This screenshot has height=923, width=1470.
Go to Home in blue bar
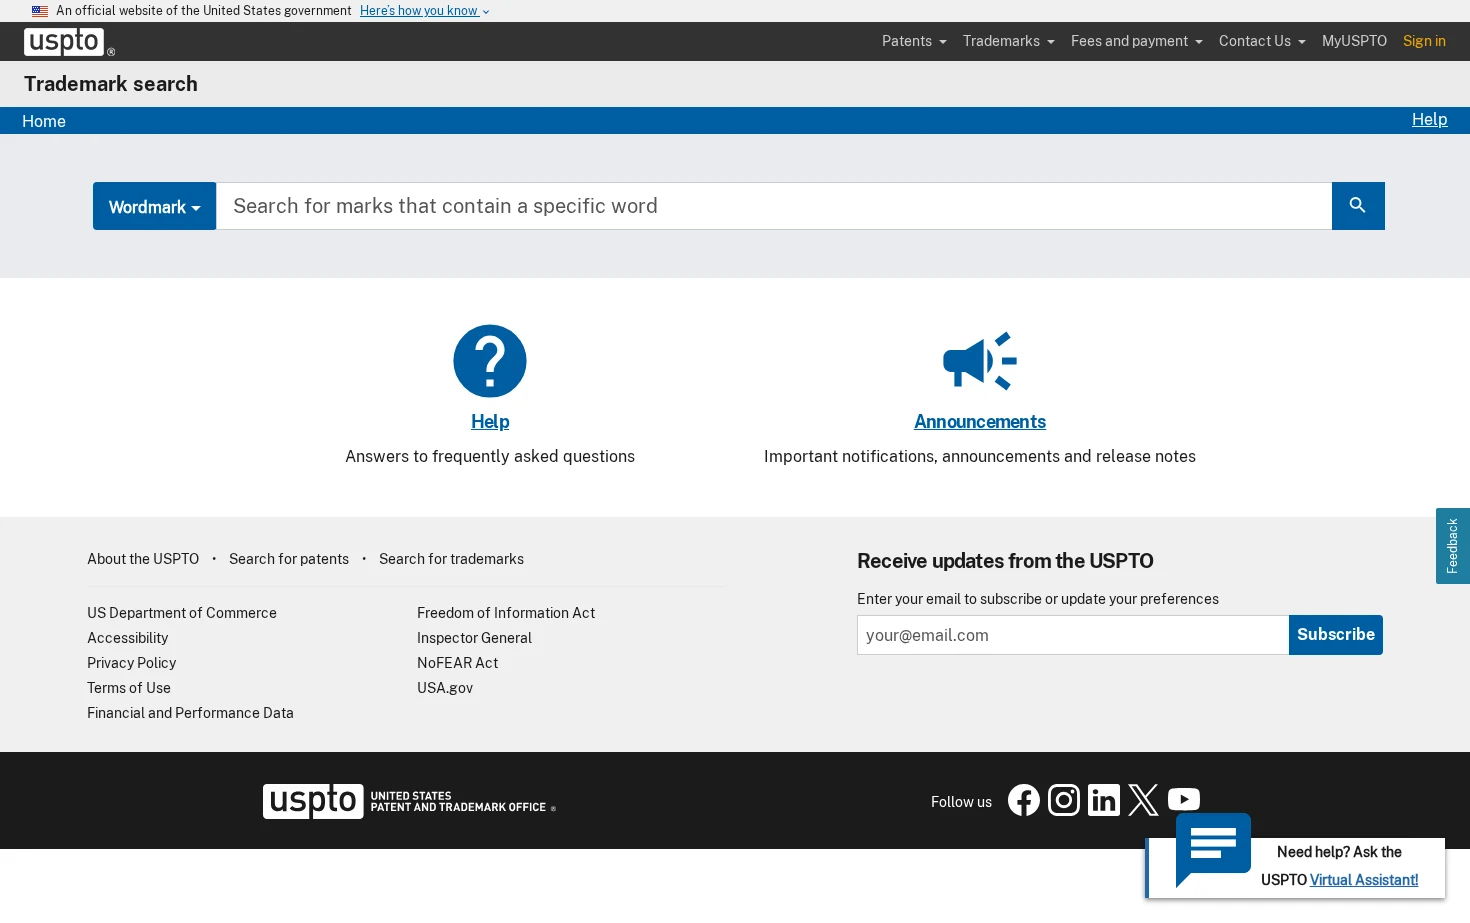coord(44,121)
